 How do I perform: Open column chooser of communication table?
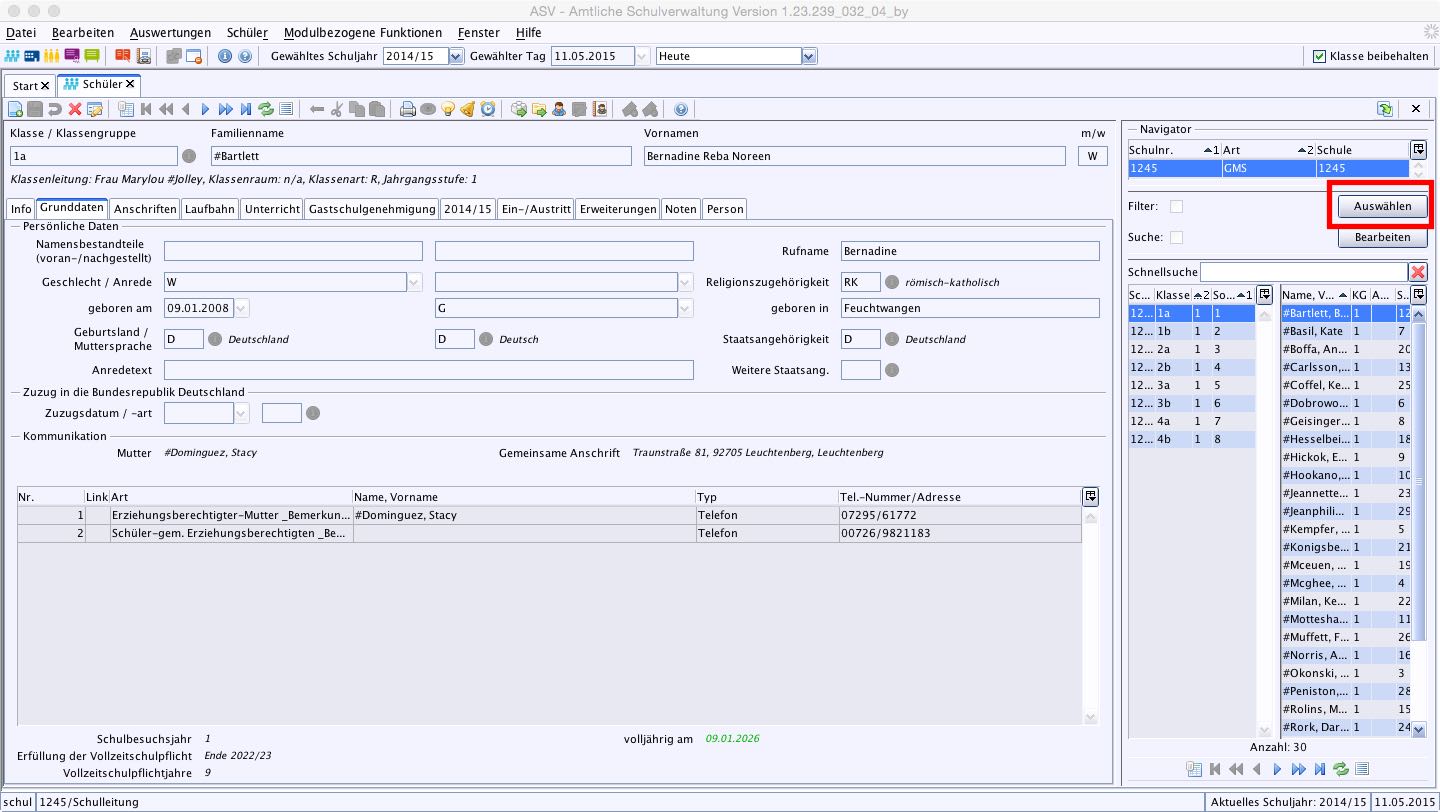point(1090,496)
